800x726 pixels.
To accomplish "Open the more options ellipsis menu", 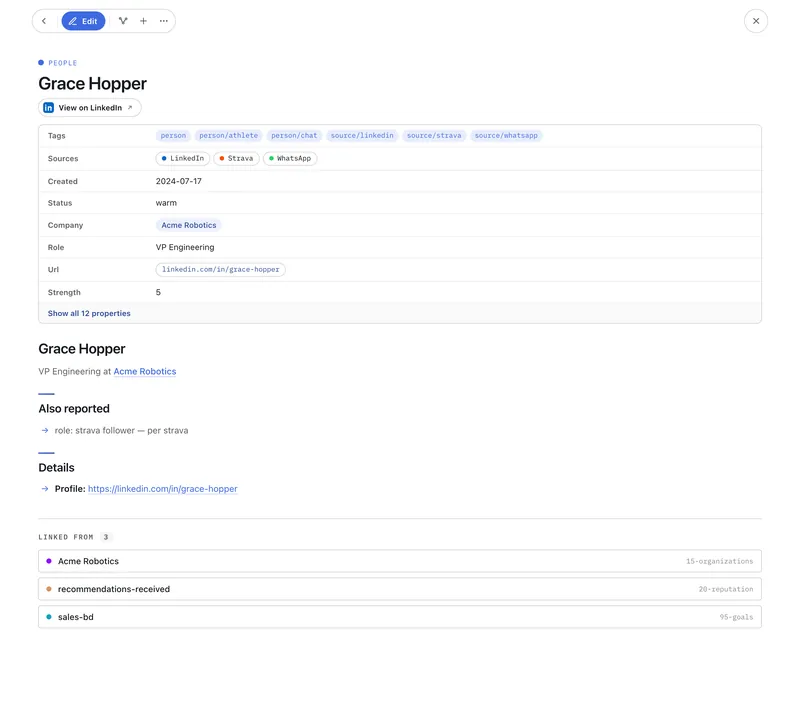I will pyautogui.click(x=163, y=21).
